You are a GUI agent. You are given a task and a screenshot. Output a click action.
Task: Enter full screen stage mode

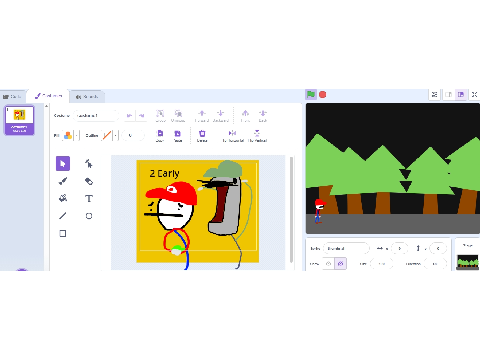[x=474, y=95]
